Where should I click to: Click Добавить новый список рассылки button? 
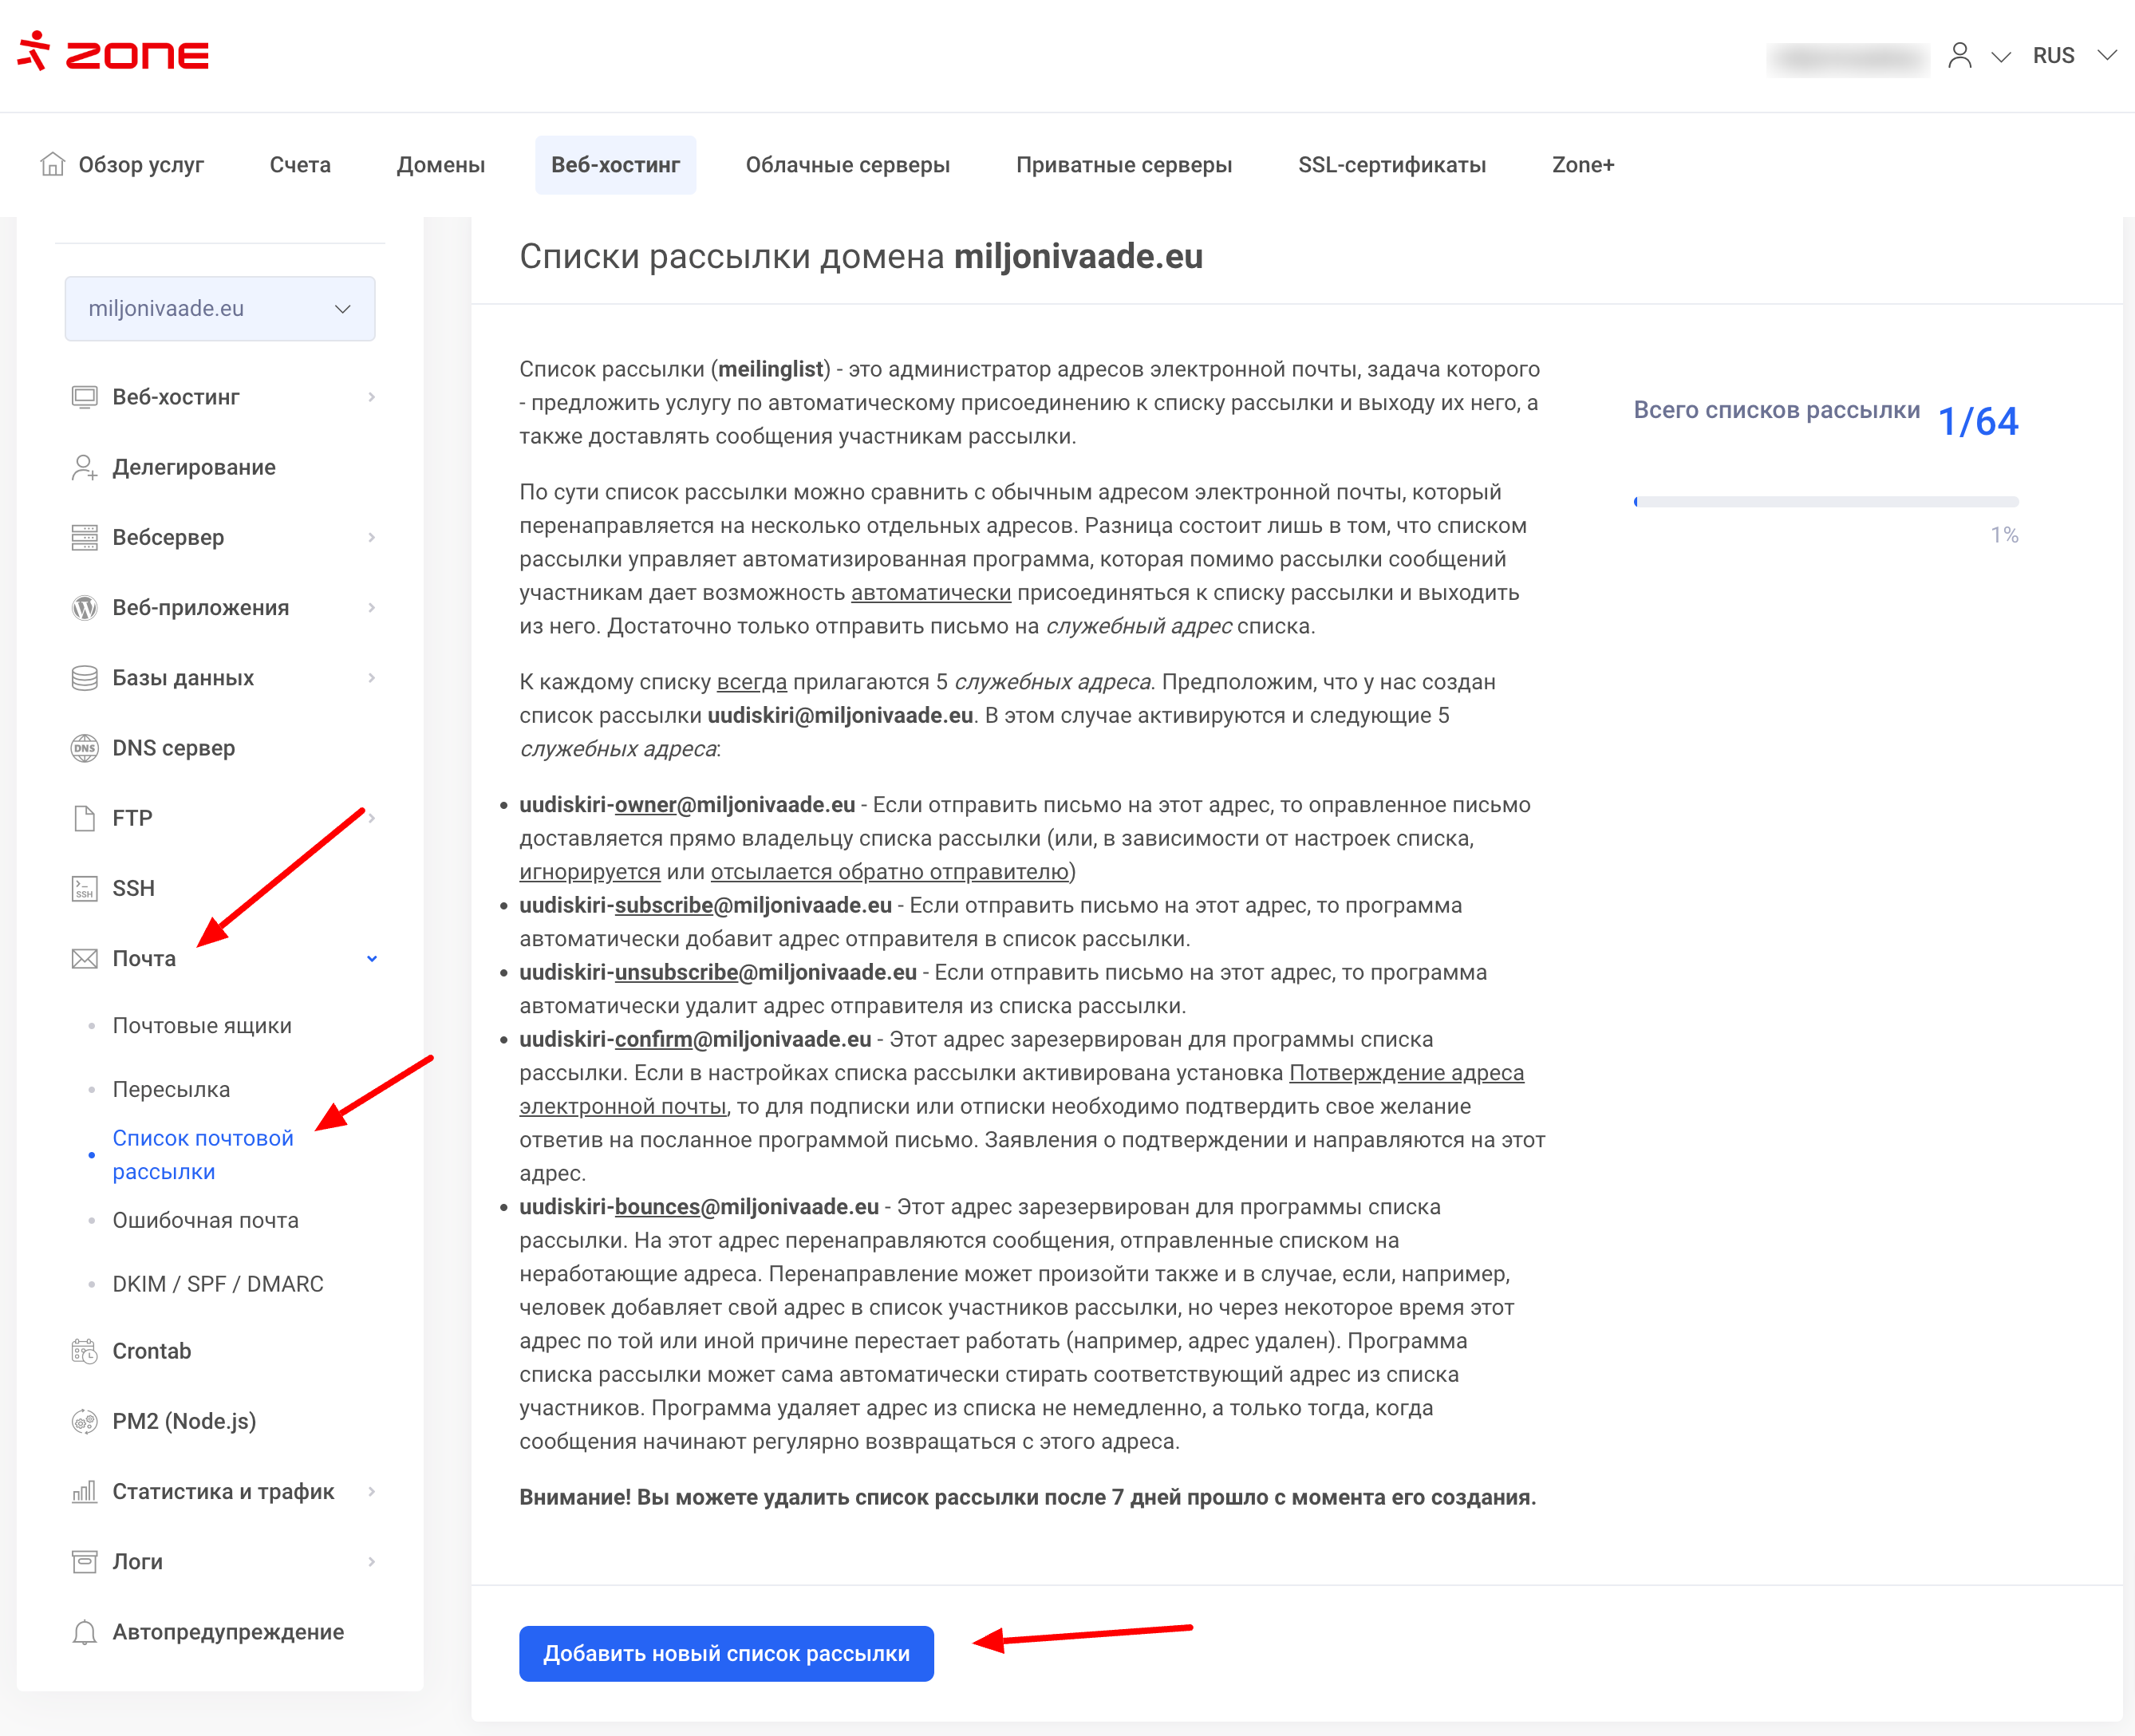pos(726,1653)
